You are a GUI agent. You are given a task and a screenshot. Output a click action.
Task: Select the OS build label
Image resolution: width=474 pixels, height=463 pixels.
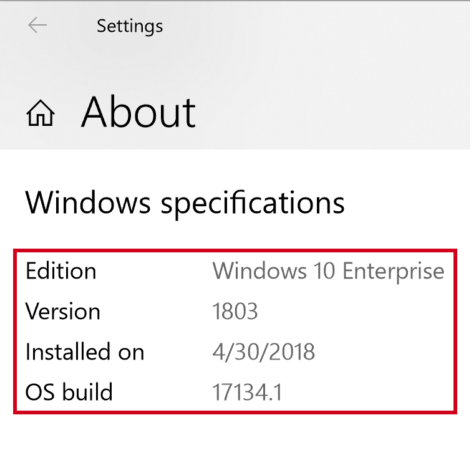(x=69, y=392)
